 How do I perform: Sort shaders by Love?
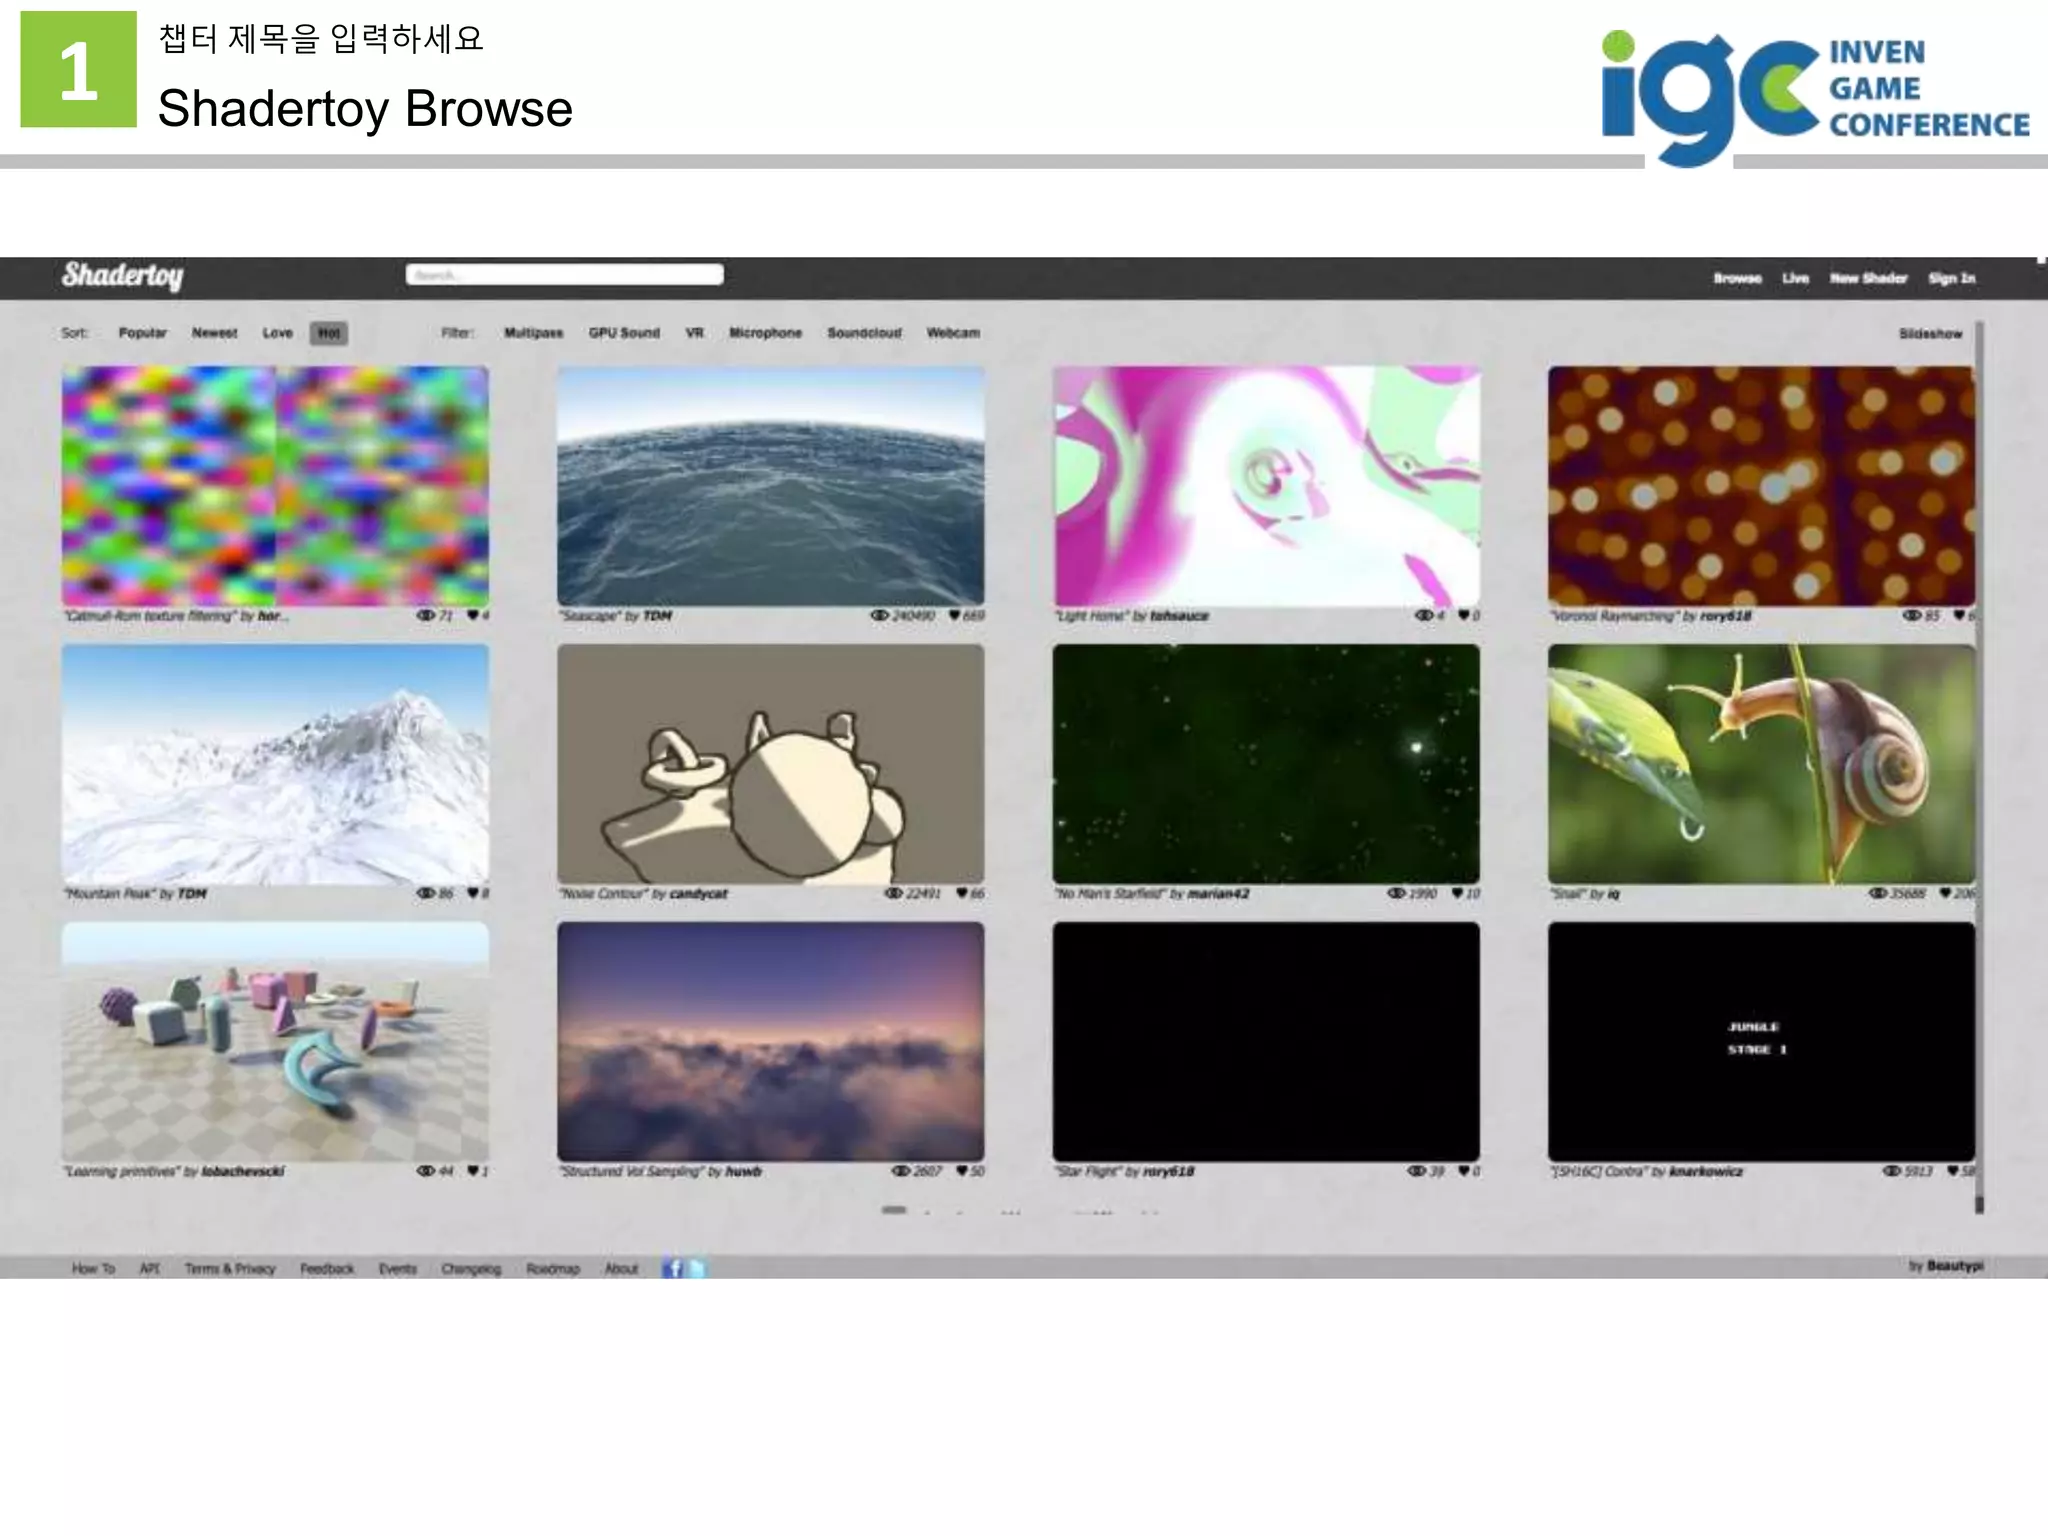277,333
